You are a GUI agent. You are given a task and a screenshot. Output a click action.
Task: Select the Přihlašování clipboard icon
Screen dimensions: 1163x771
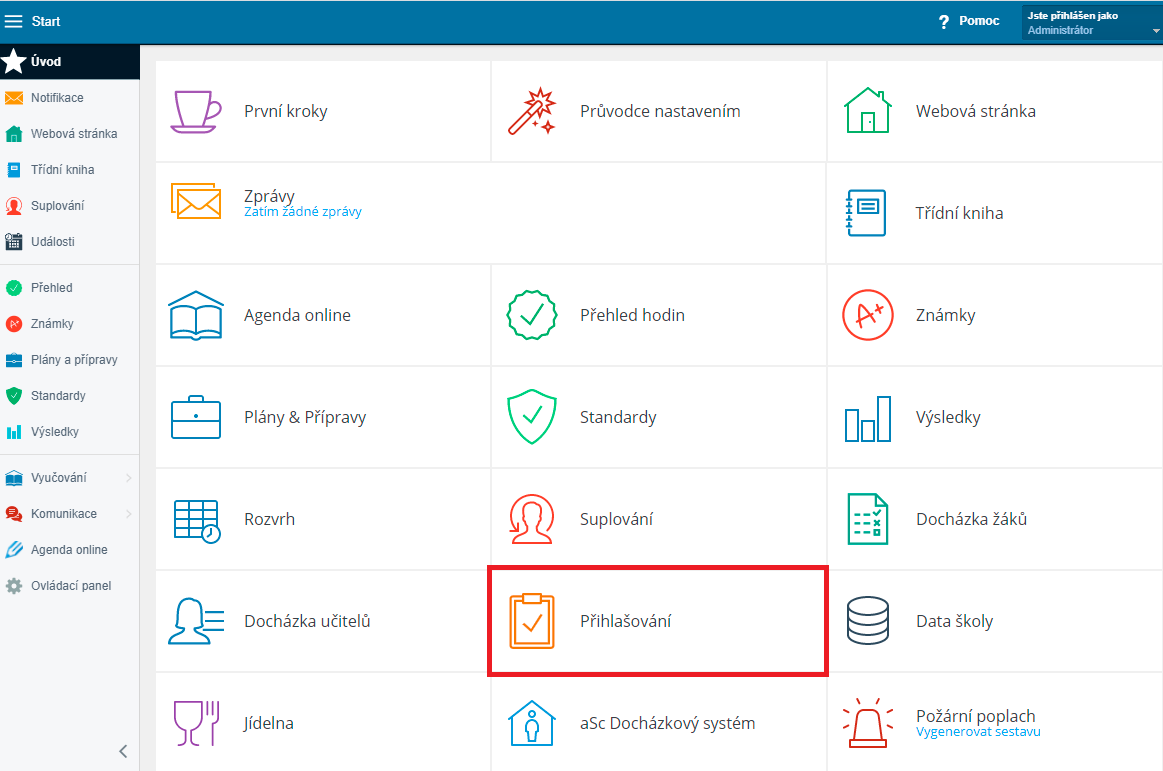(531, 621)
